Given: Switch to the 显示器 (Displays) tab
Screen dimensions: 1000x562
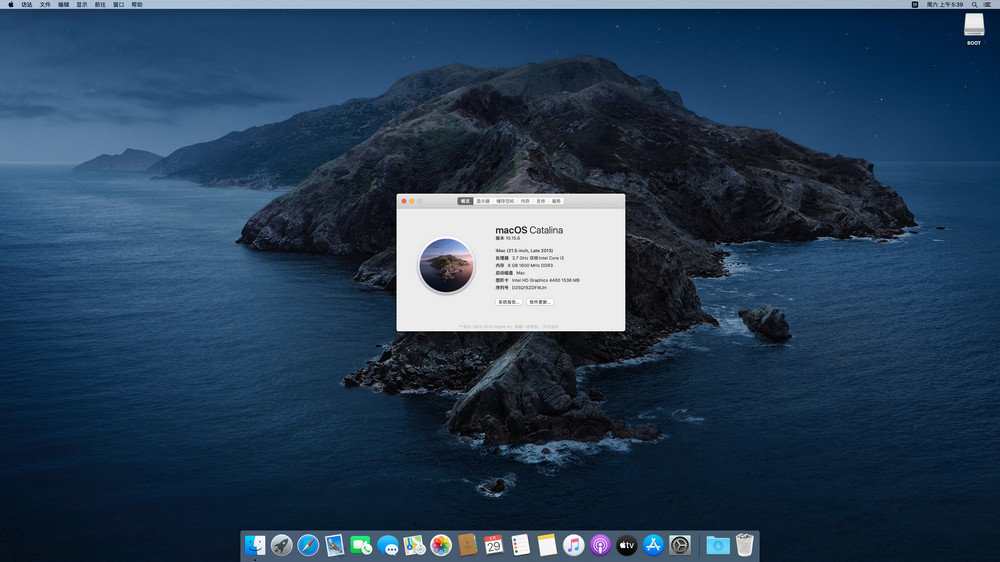Looking at the screenshot, I should coord(483,201).
